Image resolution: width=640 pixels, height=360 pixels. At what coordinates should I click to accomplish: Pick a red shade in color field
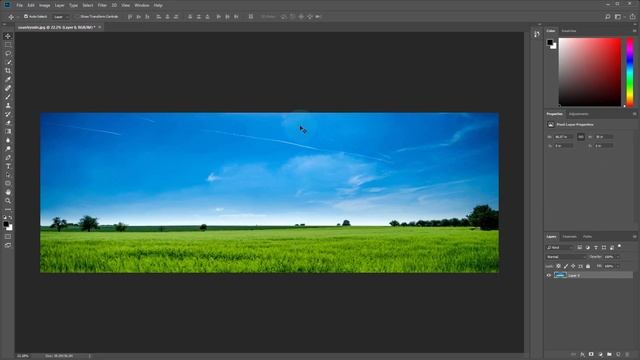(x=590, y=72)
